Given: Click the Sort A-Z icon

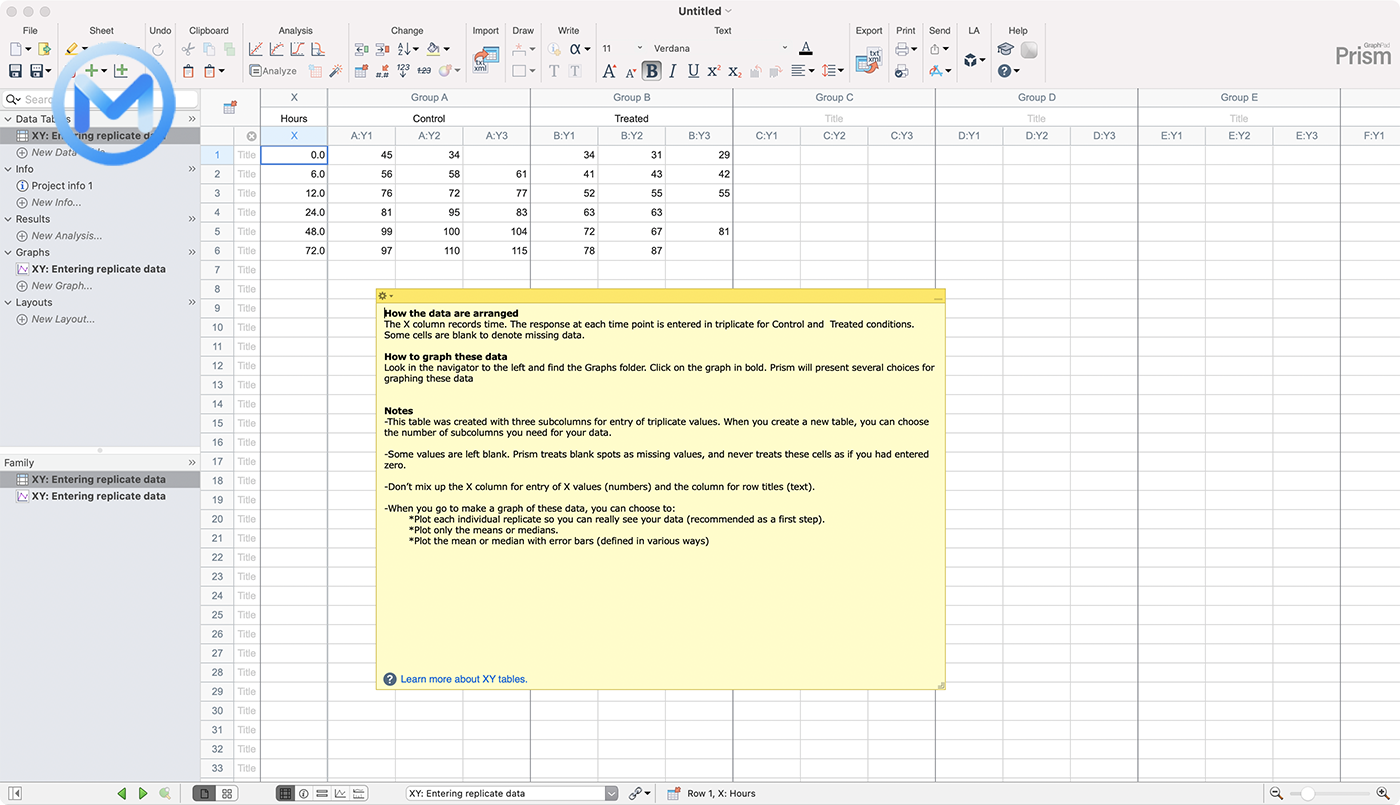Looking at the screenshot, I should (x=406, y=49).
